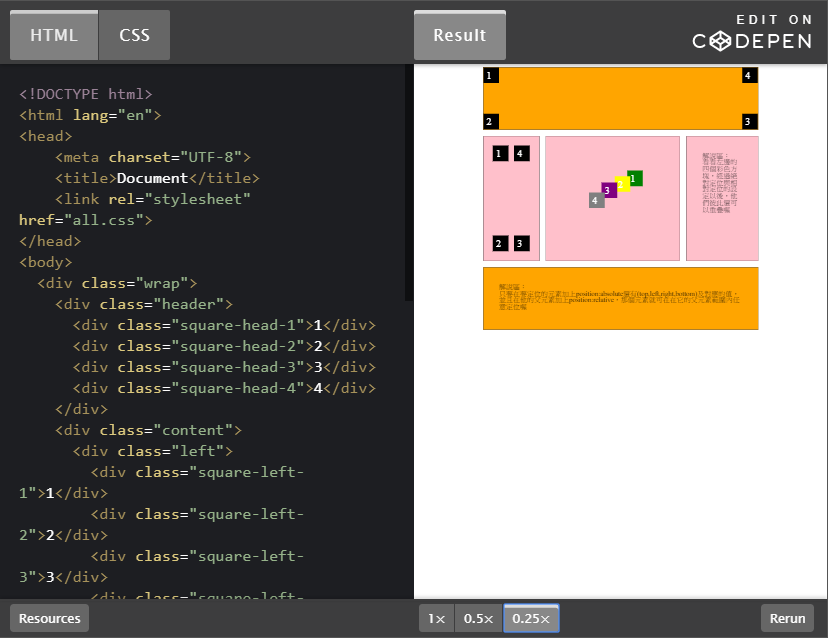This screenshot has height=640, width=828.
Task: Click the meta charset="UTF-8" line
Action: 153,157
